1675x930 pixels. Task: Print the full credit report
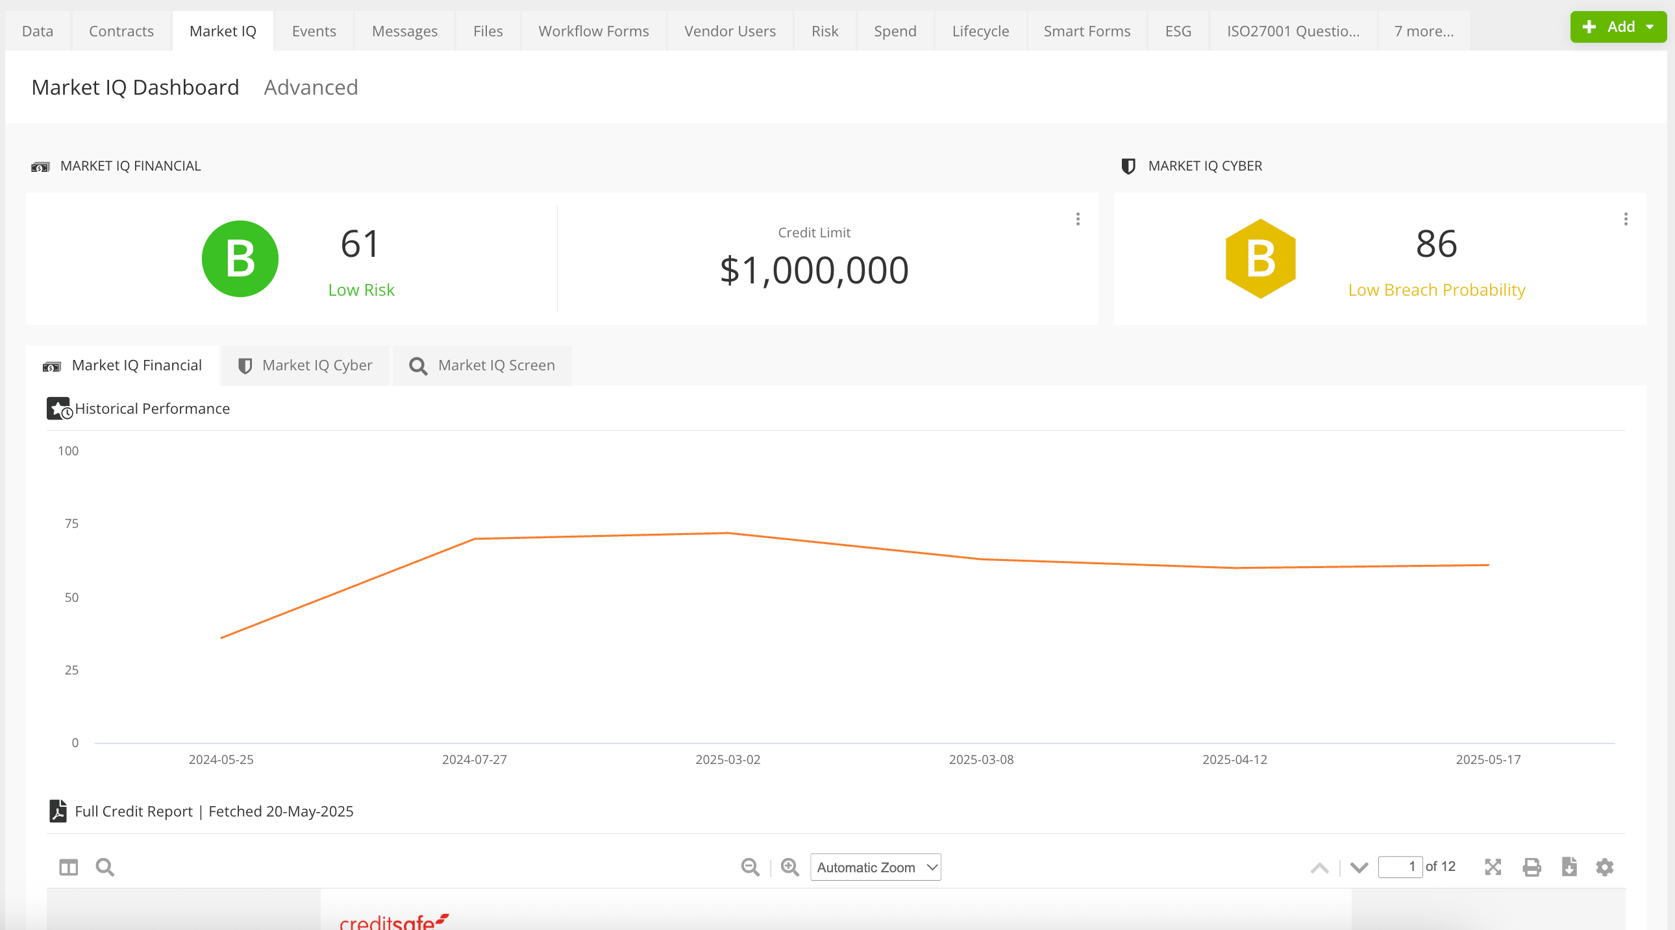[1531, 867]
